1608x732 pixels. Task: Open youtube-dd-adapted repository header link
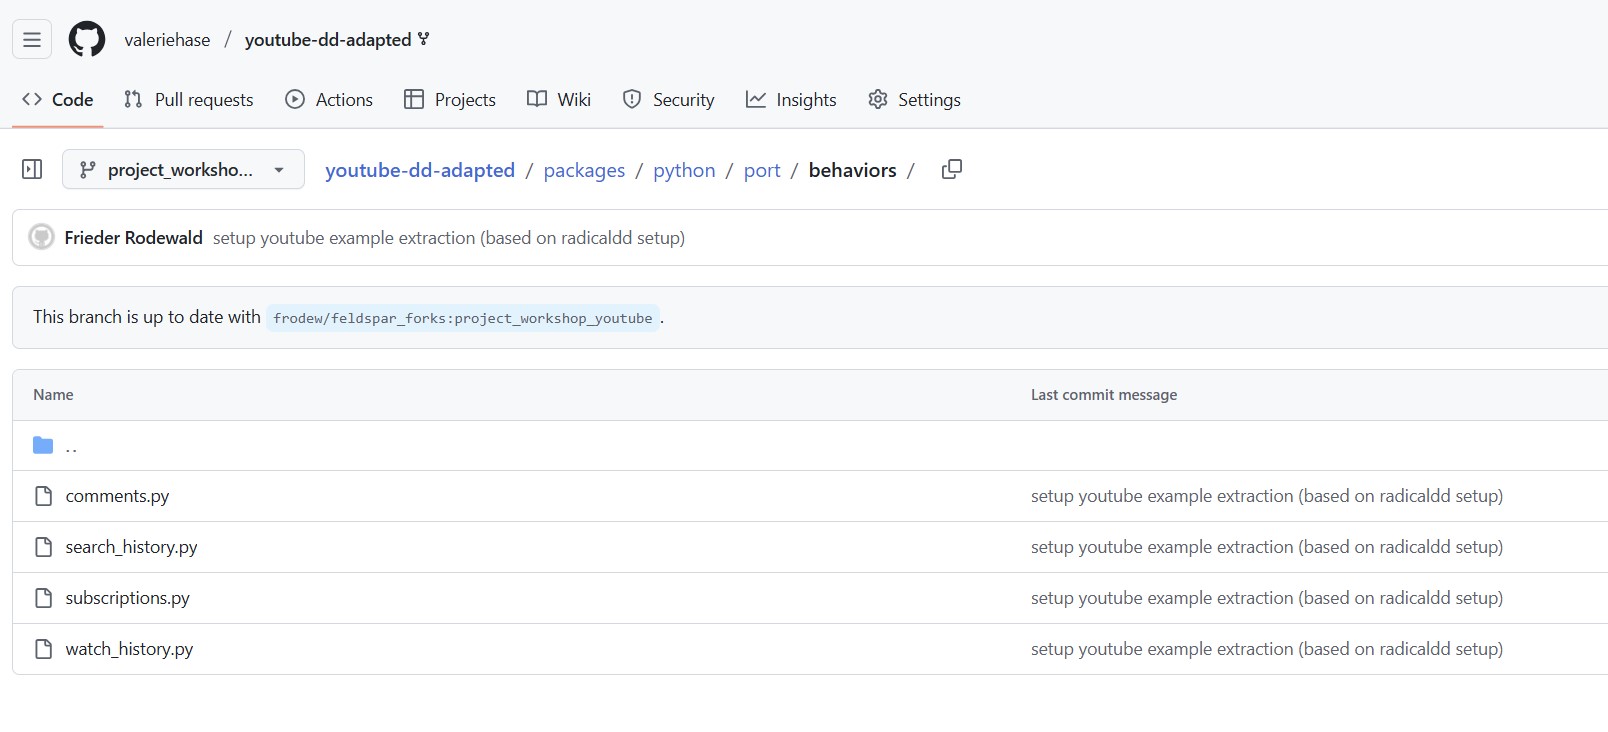click(328, 40)
